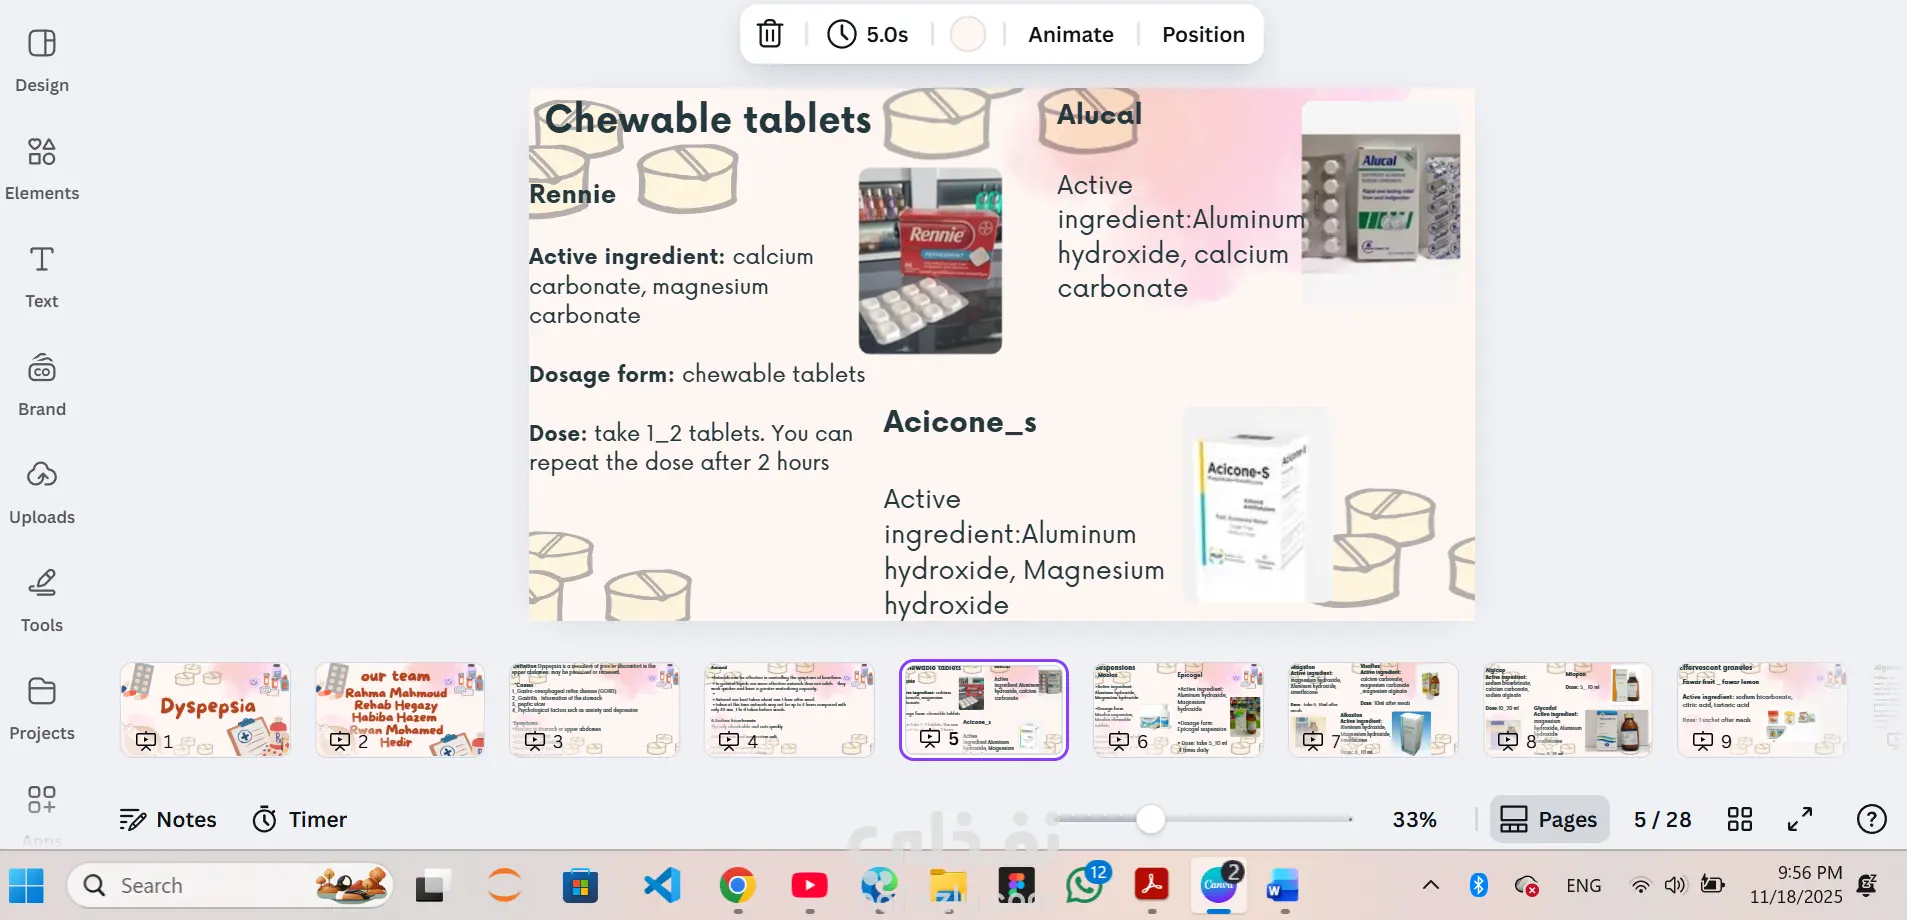Open Microsoft Word from the taskbar
1907x920 pixels.
point(1283,886)
